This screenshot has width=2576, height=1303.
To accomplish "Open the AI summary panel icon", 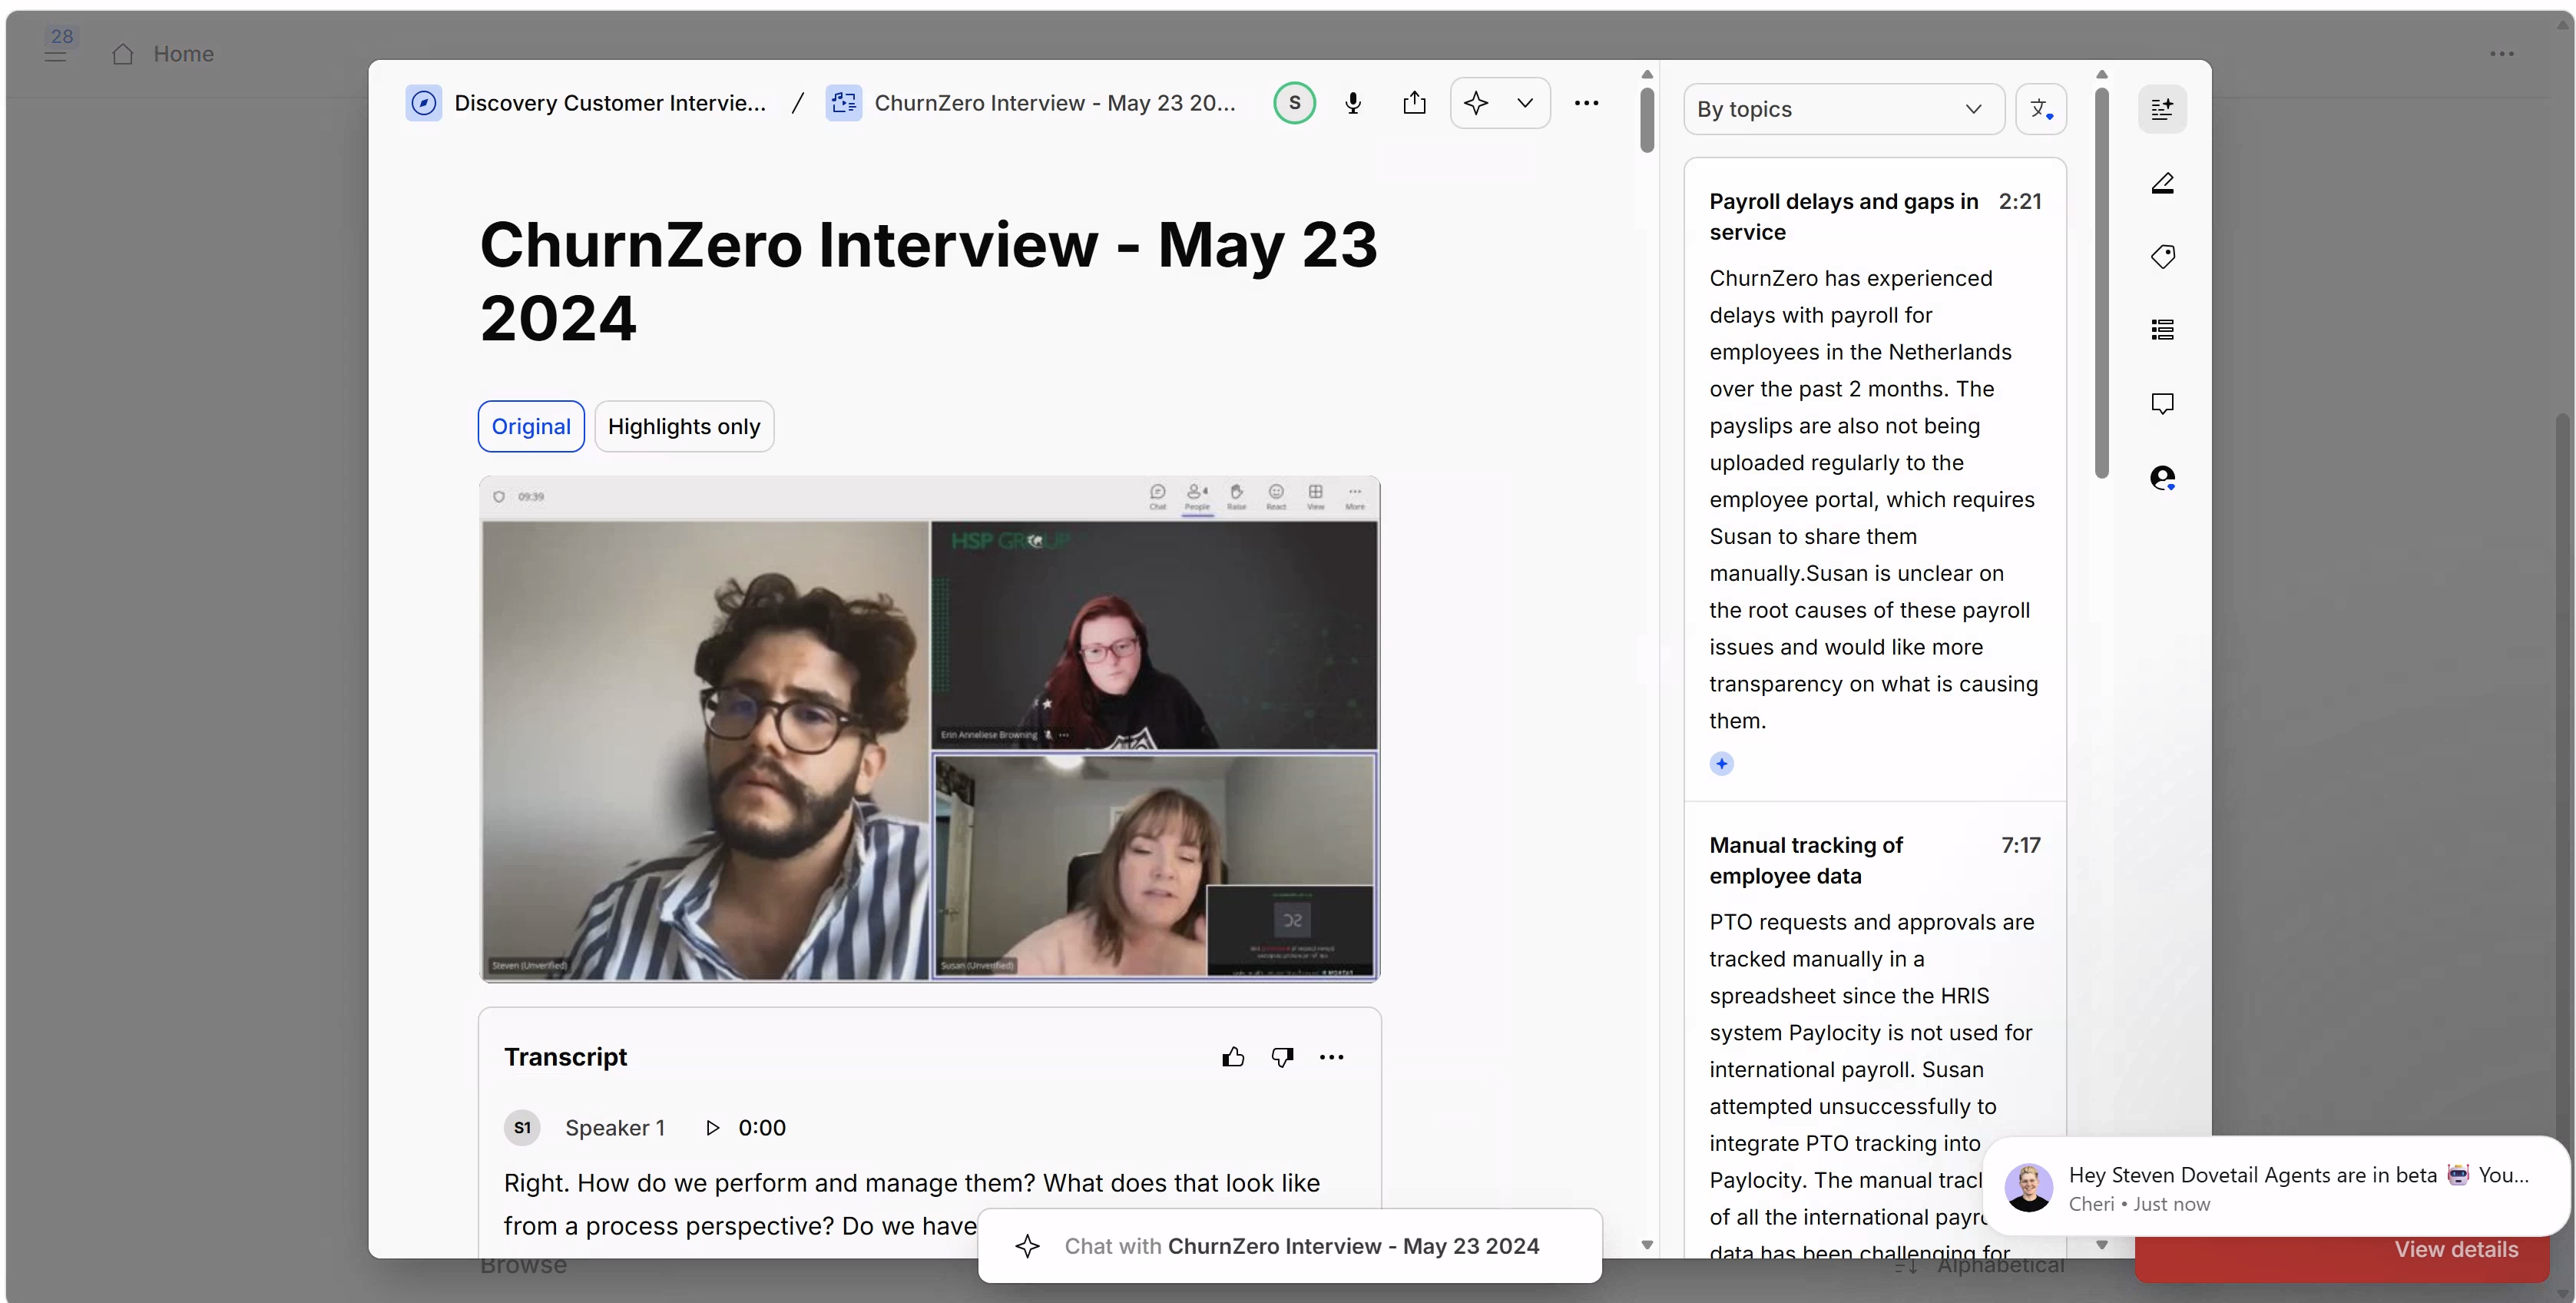I will click(x=2162, y=109).
